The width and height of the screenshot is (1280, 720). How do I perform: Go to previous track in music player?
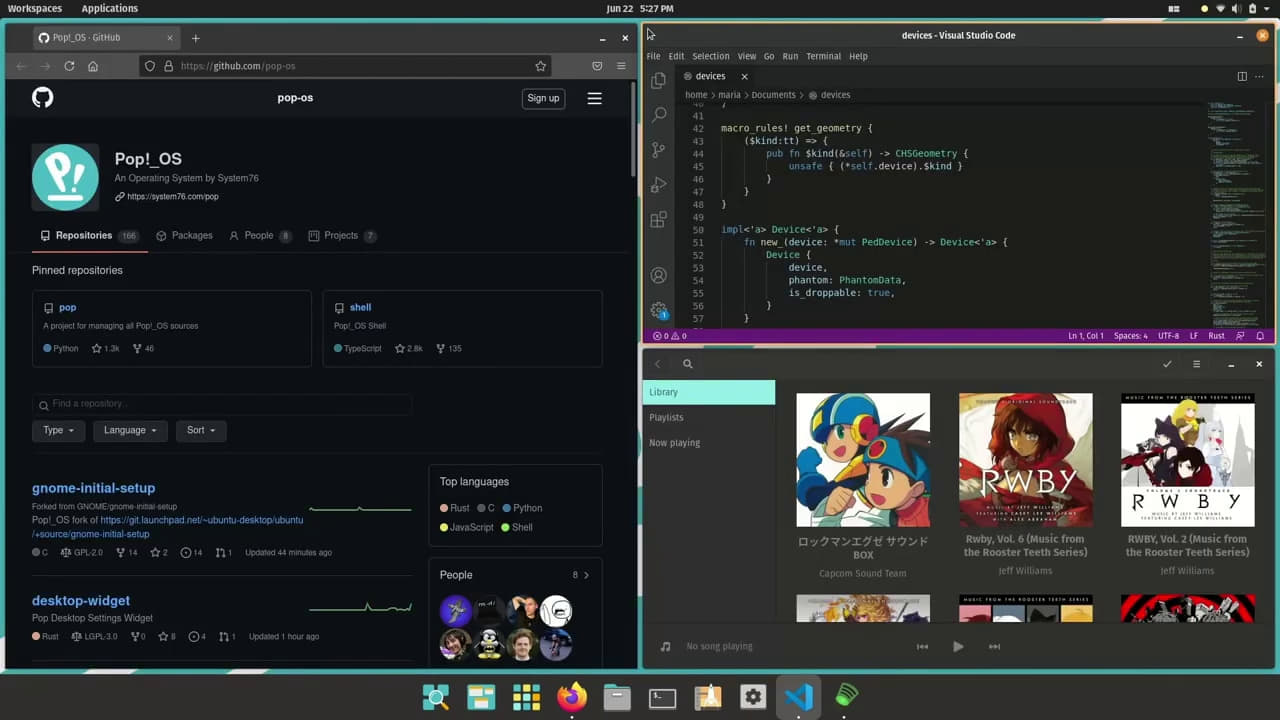pos(922,646)
